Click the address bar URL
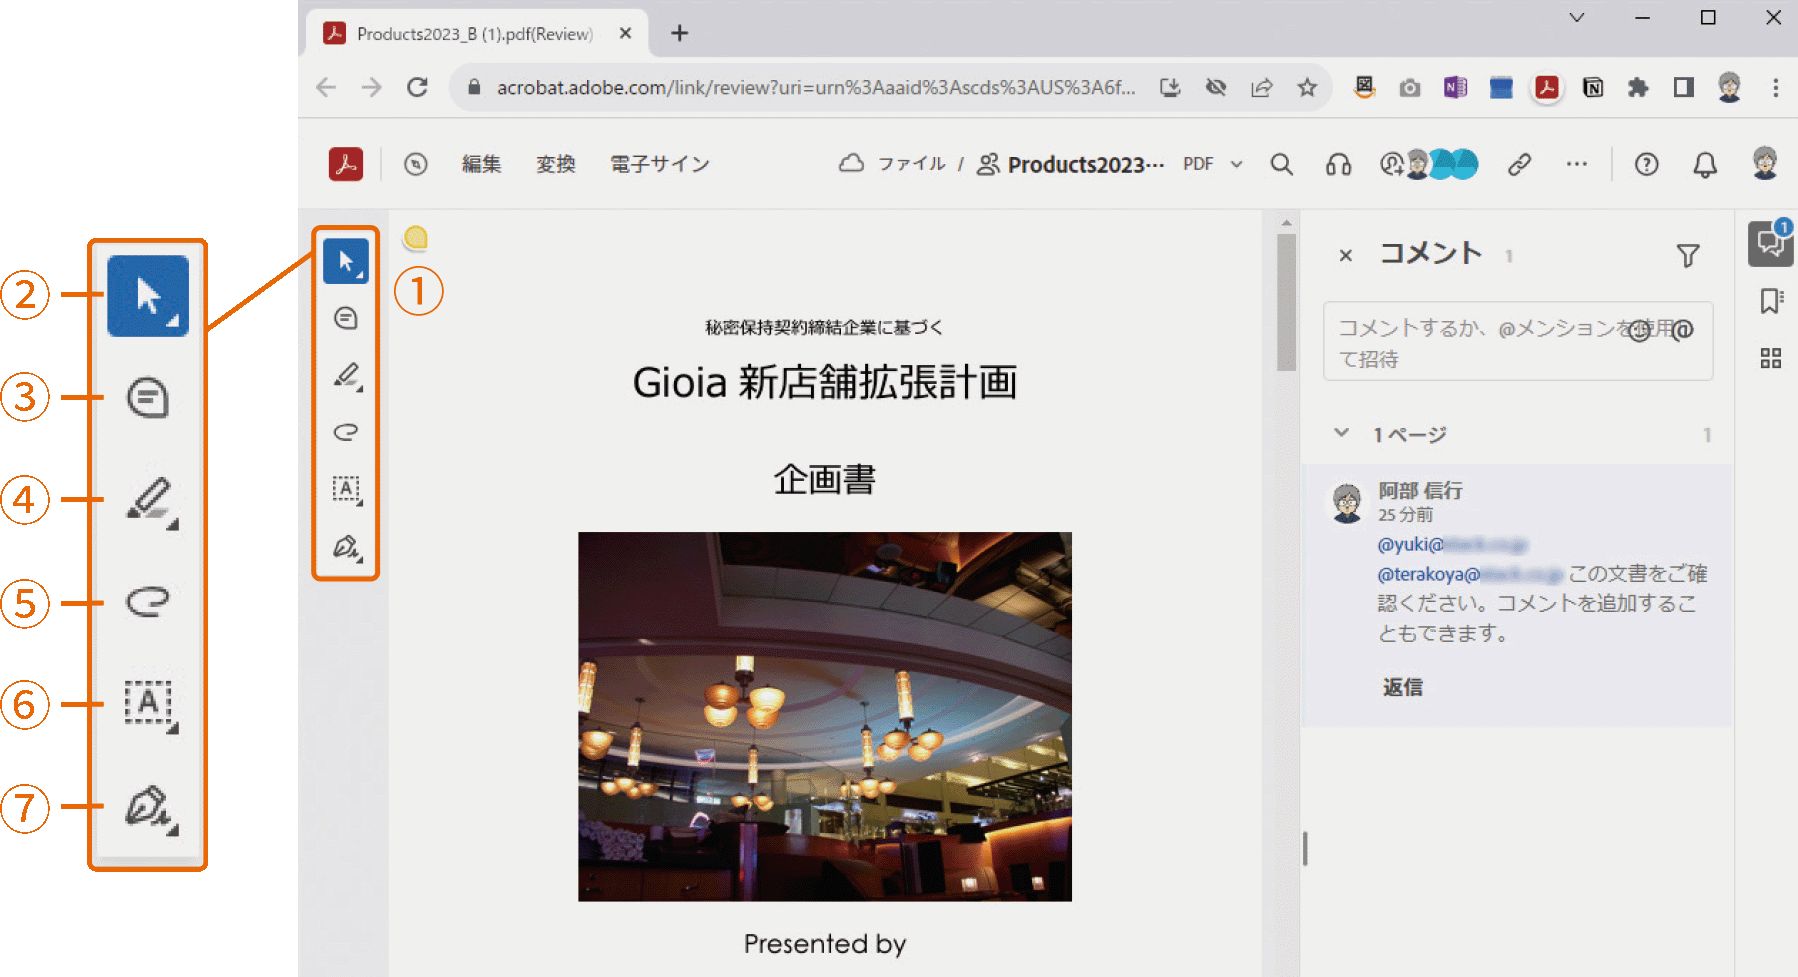Image resolution: width=1798 pixels, height=977 pixels. [x=816, y=88]
